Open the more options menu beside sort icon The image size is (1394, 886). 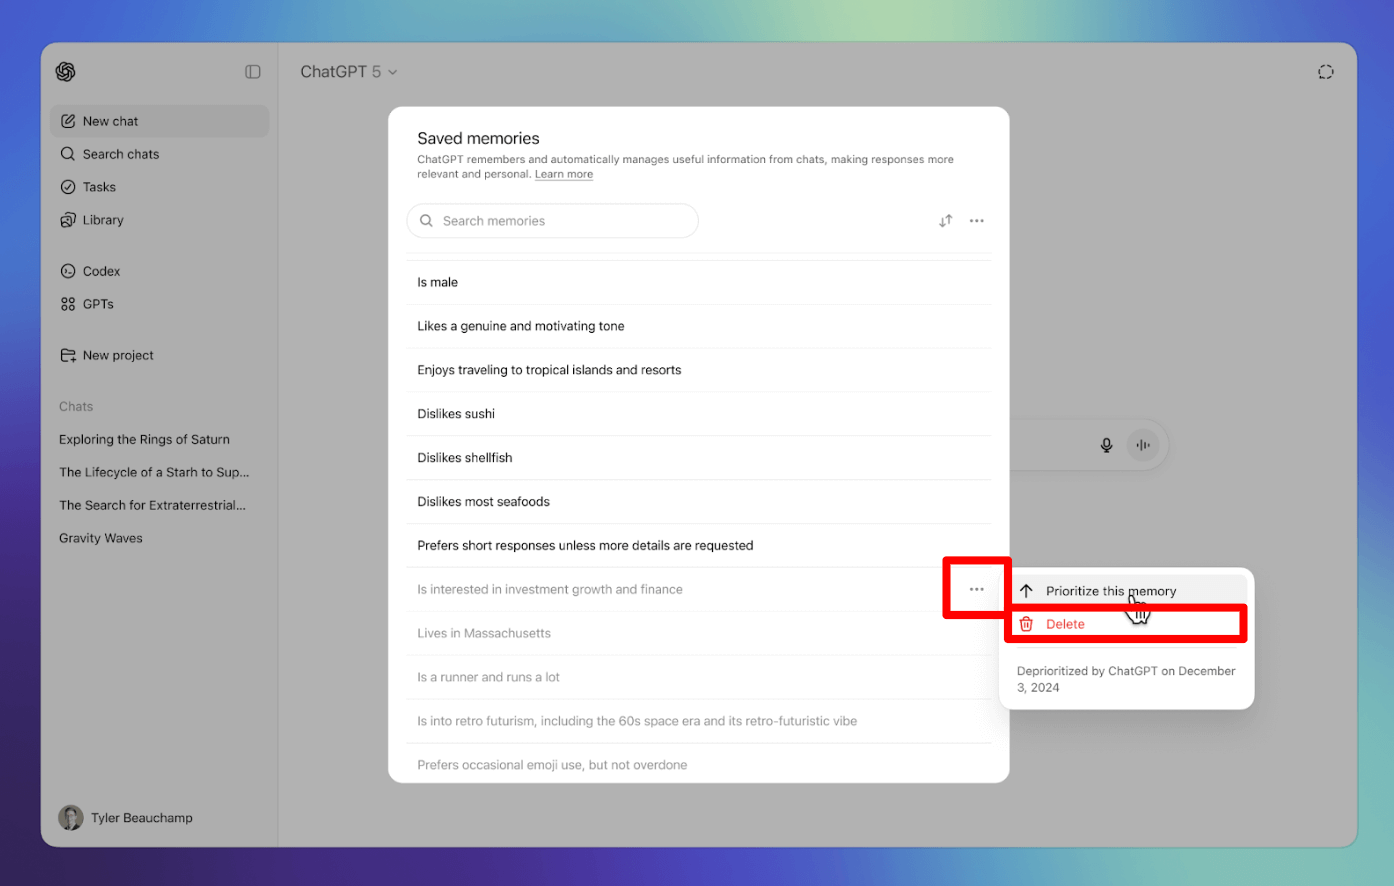tap(977, 221)
